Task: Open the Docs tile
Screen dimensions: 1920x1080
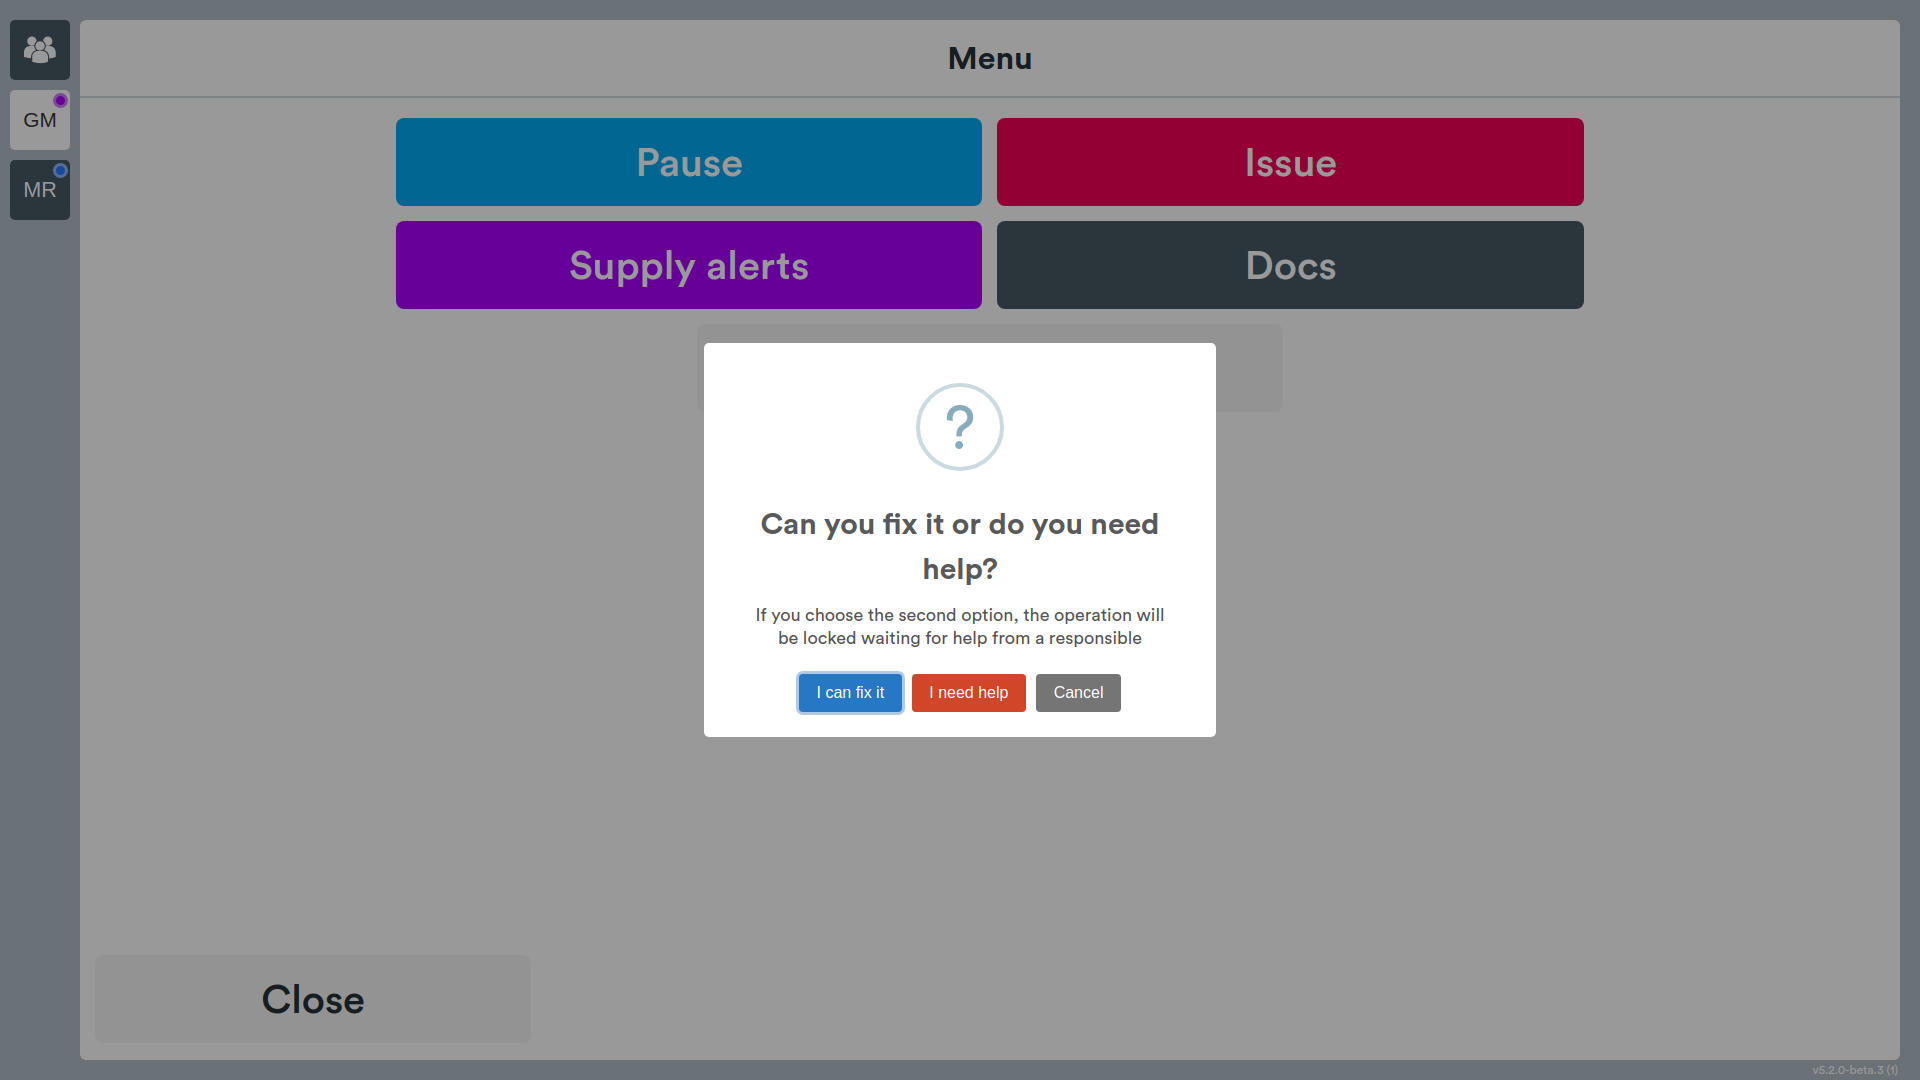Action: (x=1290, y=265)
